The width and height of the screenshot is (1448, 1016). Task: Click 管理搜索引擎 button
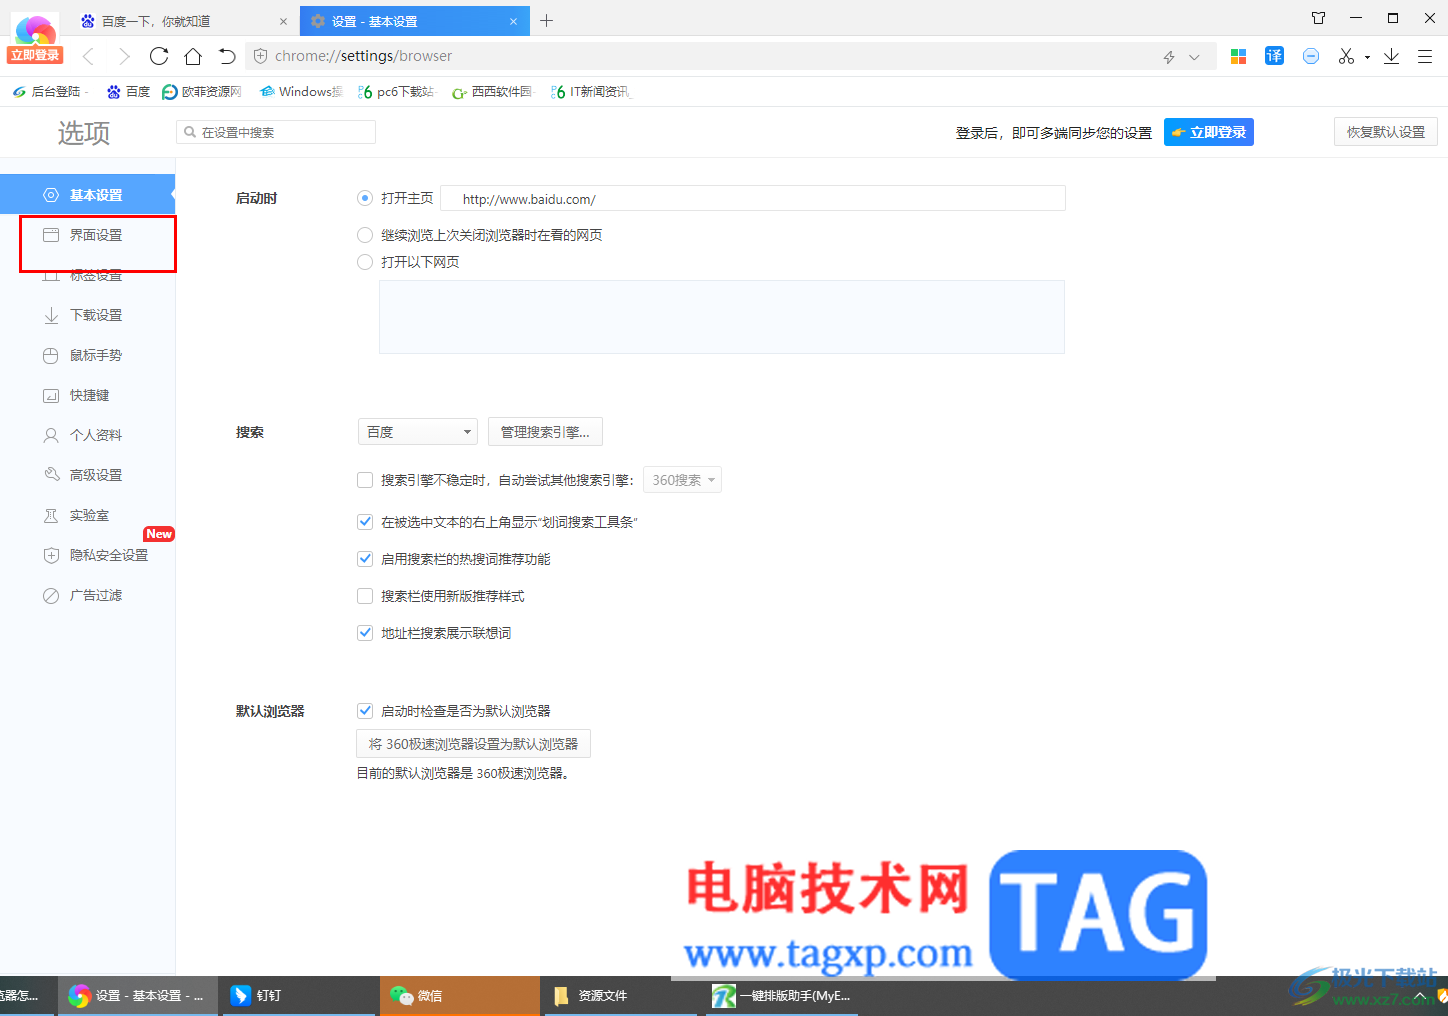tap(545, 432)
